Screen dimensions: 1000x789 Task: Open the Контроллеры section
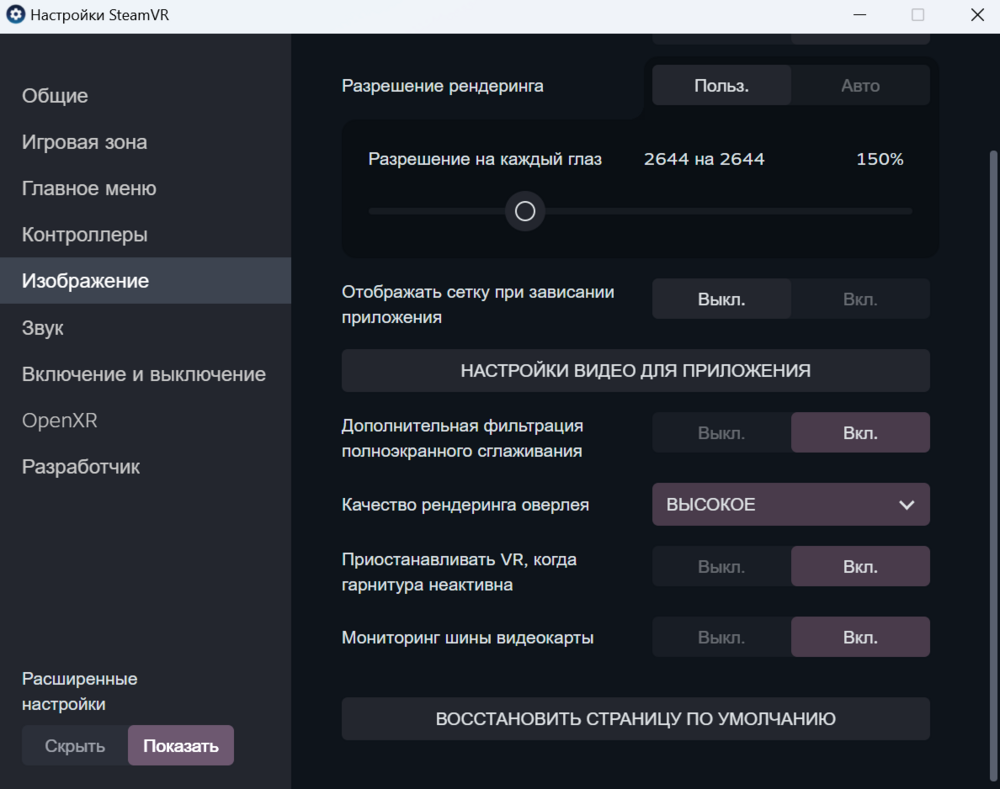pyautogui.click(x=84, y=235)
